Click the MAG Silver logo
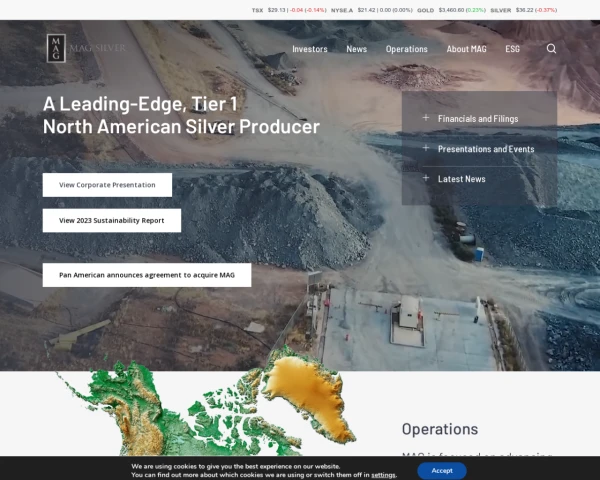600x480 pixels. 86,48
